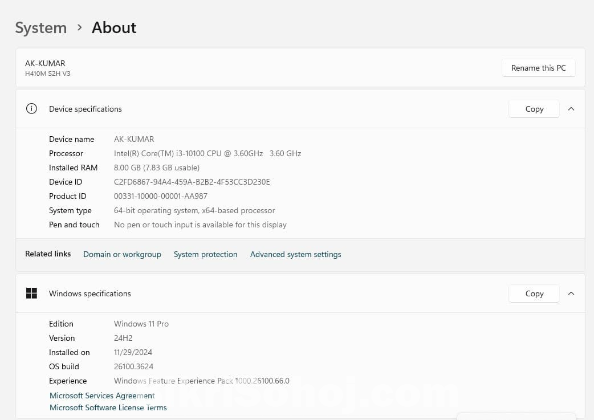Select the Device ID value C2FD6867

coord(192,182)
